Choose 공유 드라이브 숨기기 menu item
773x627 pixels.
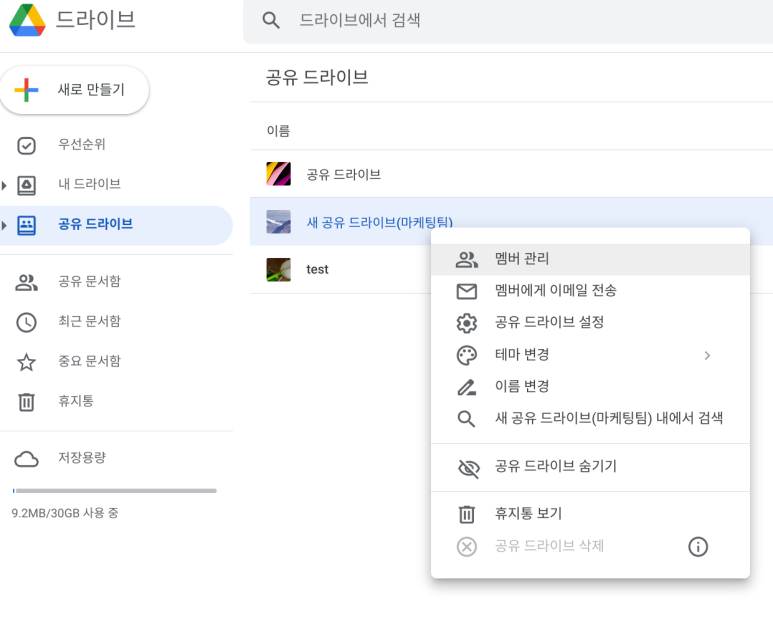tap(590, 466)
